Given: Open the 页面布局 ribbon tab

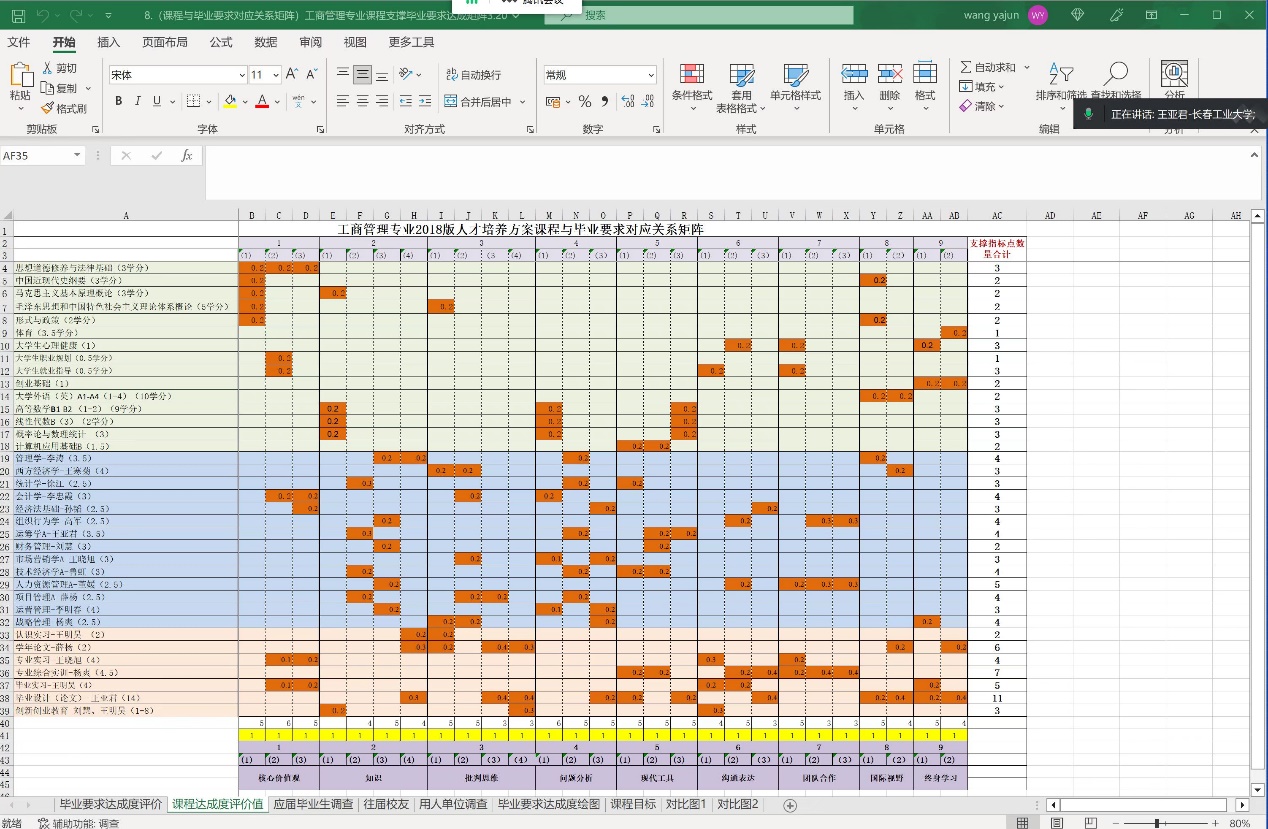Looking at the screenshot, I should point(164,42).
